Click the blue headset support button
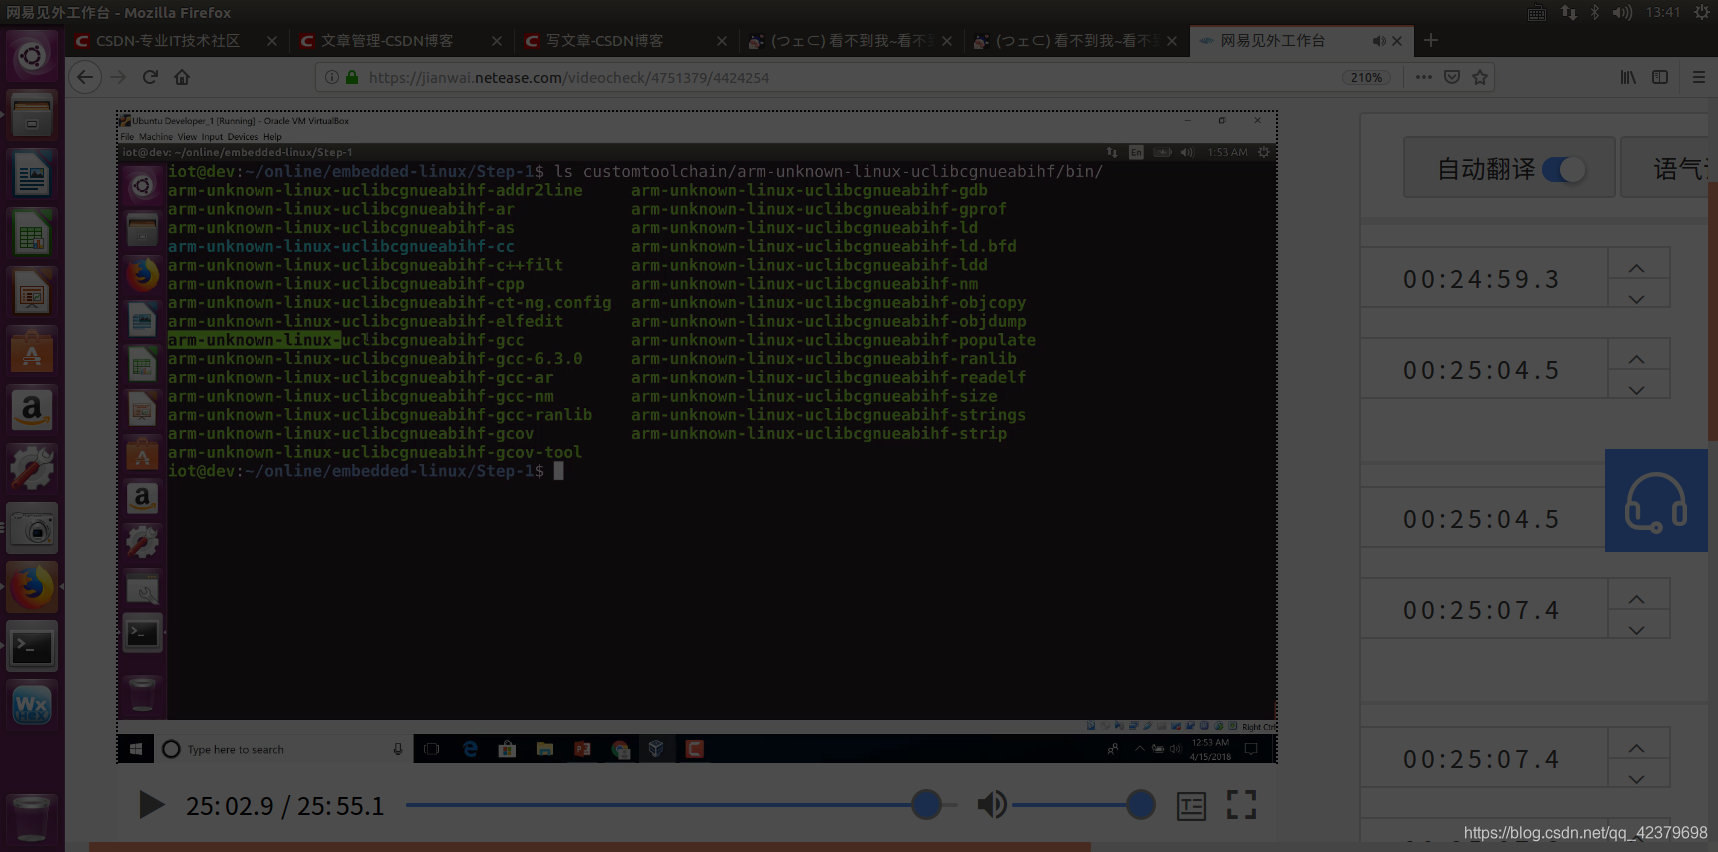This screenshot has height=852, width=1718. click(x=1656, y=500)
